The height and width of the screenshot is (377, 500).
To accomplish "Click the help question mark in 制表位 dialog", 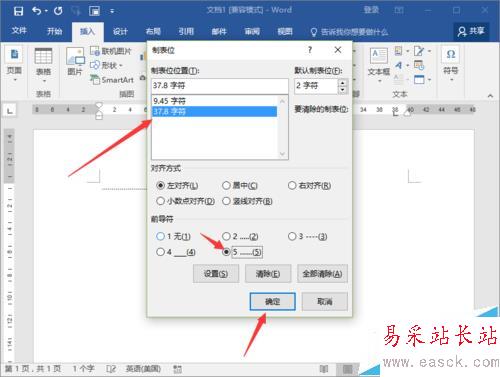I will (310, 50).
